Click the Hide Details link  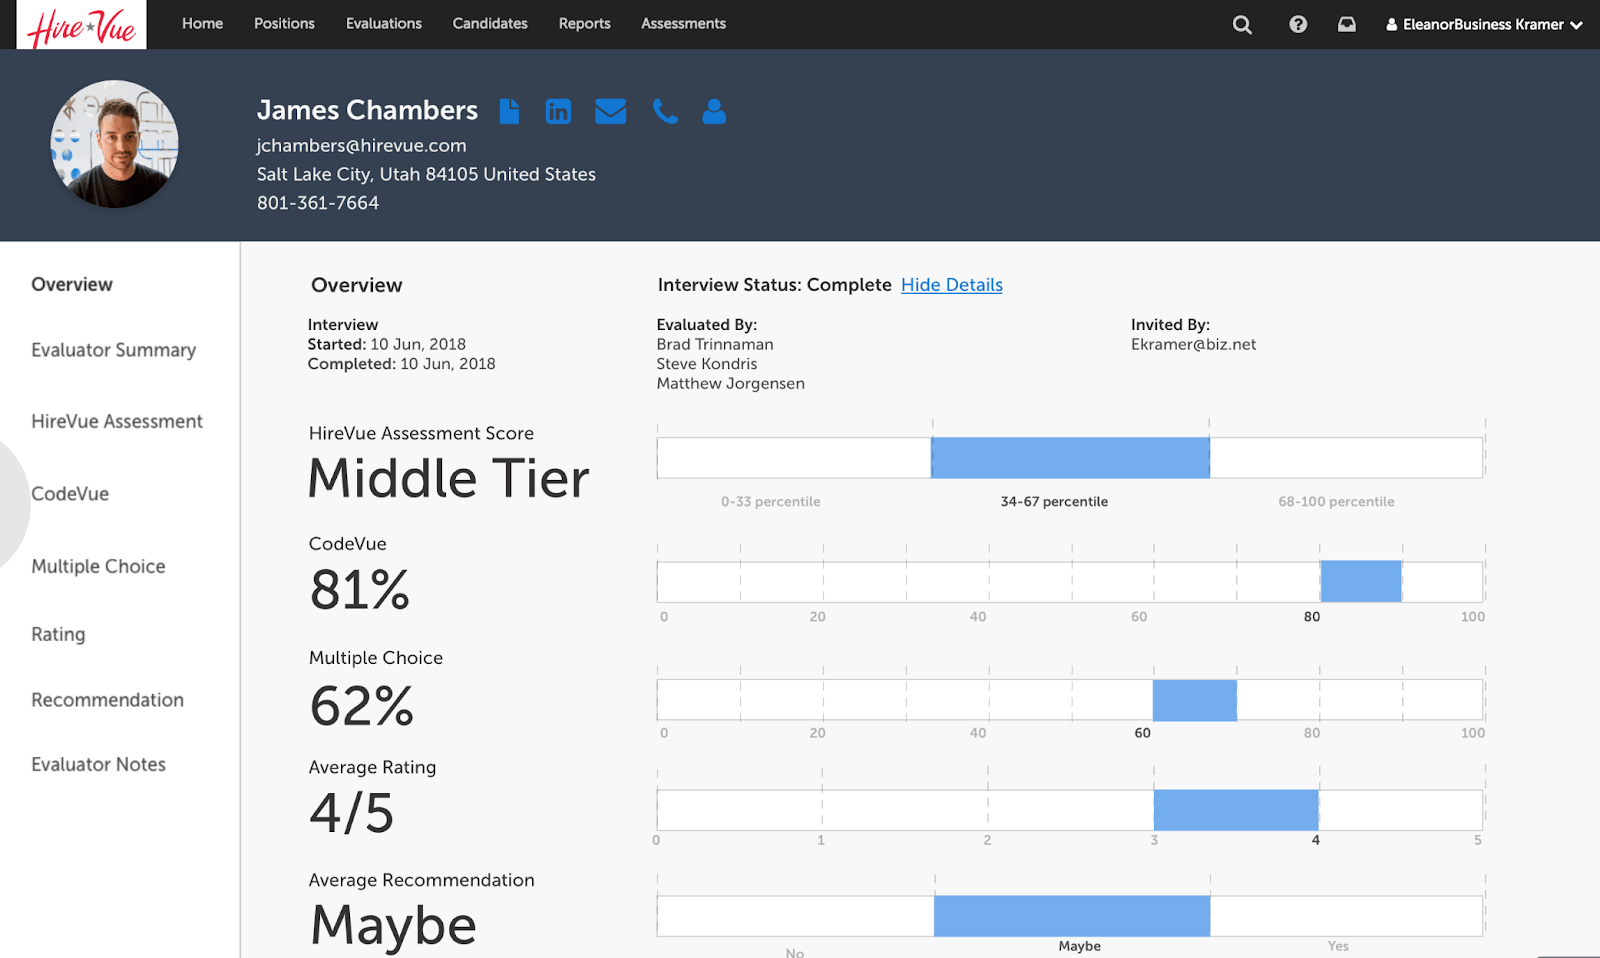[x=952, y=285]
